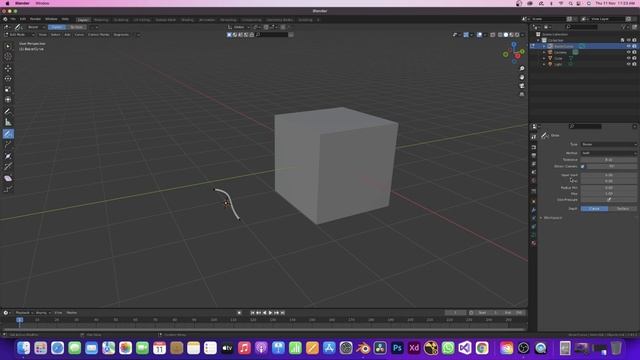Select the curve Radius tool
The height and width of the screenshot is (360, 640).
tap(8, 156)
